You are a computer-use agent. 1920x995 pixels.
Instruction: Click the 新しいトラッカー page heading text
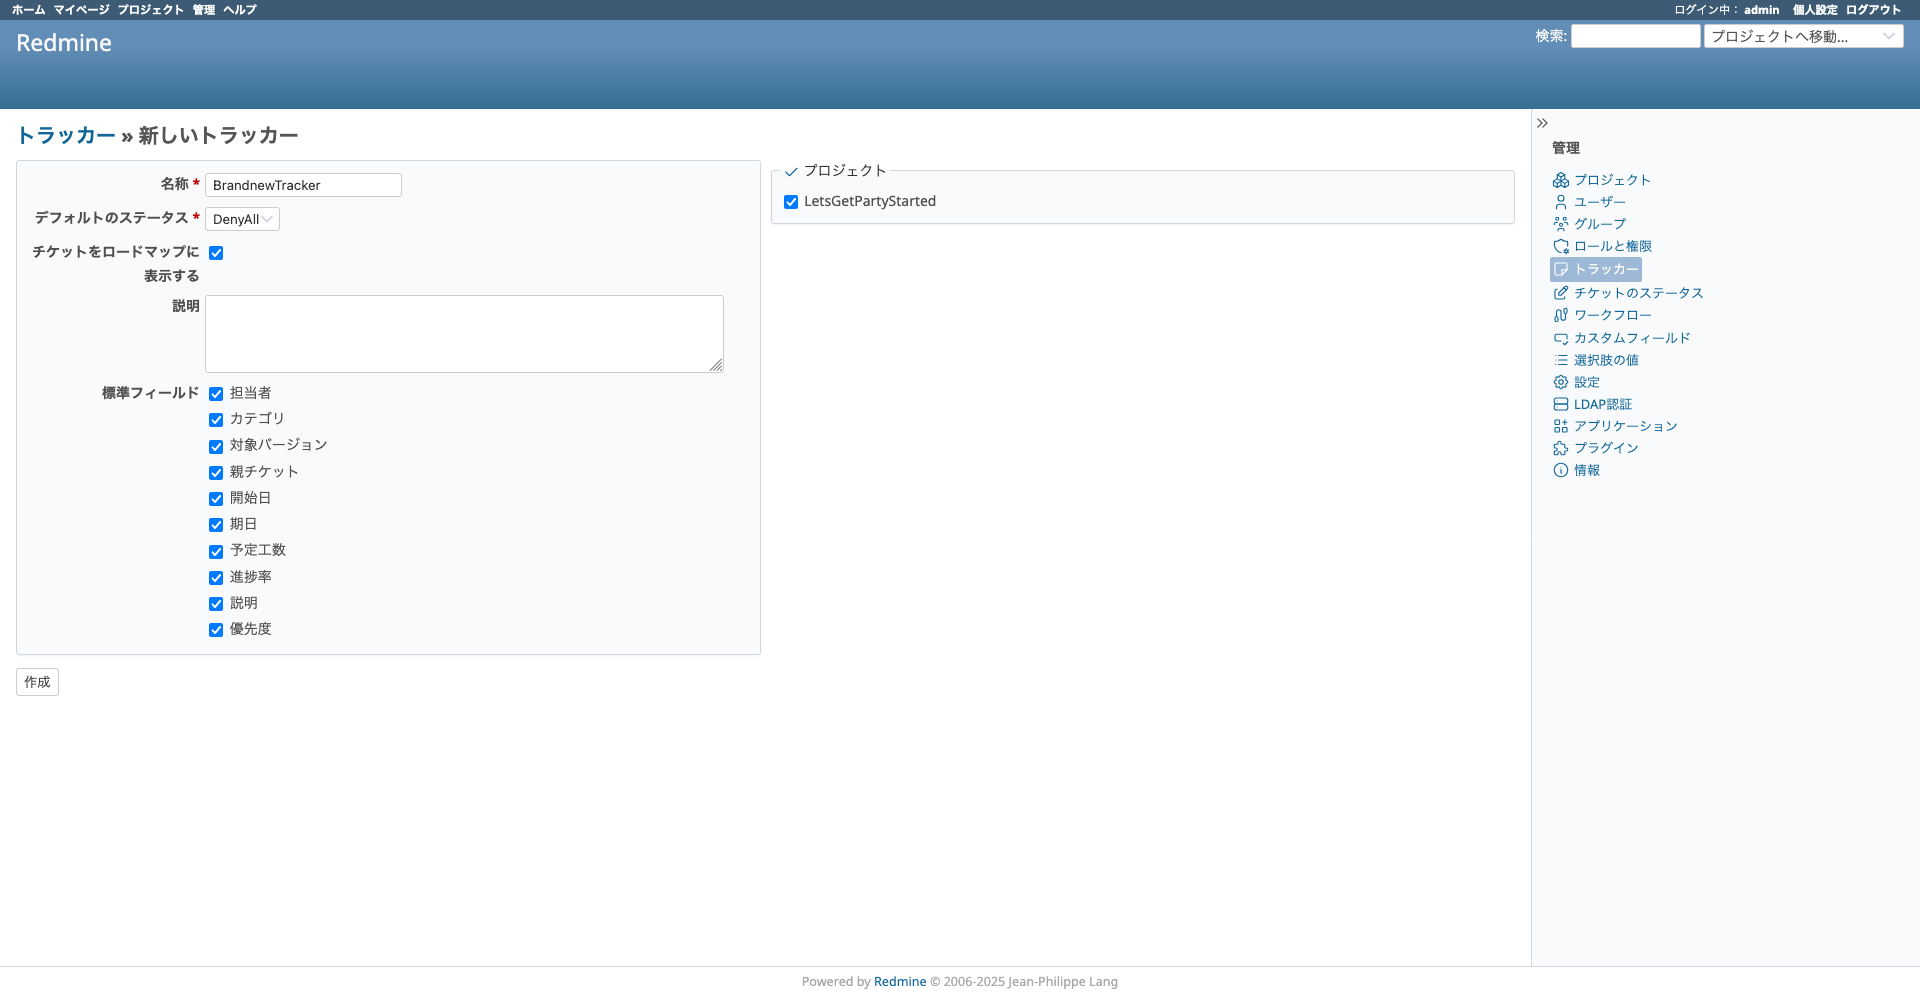tap(218, 136)
